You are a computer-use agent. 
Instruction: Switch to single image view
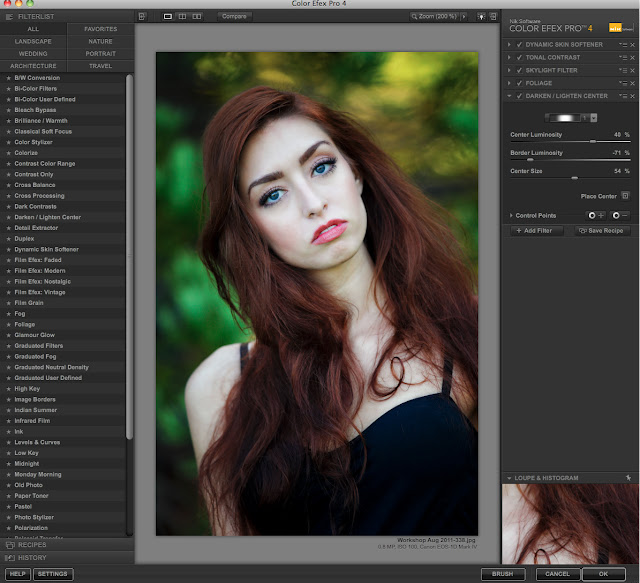168,17
